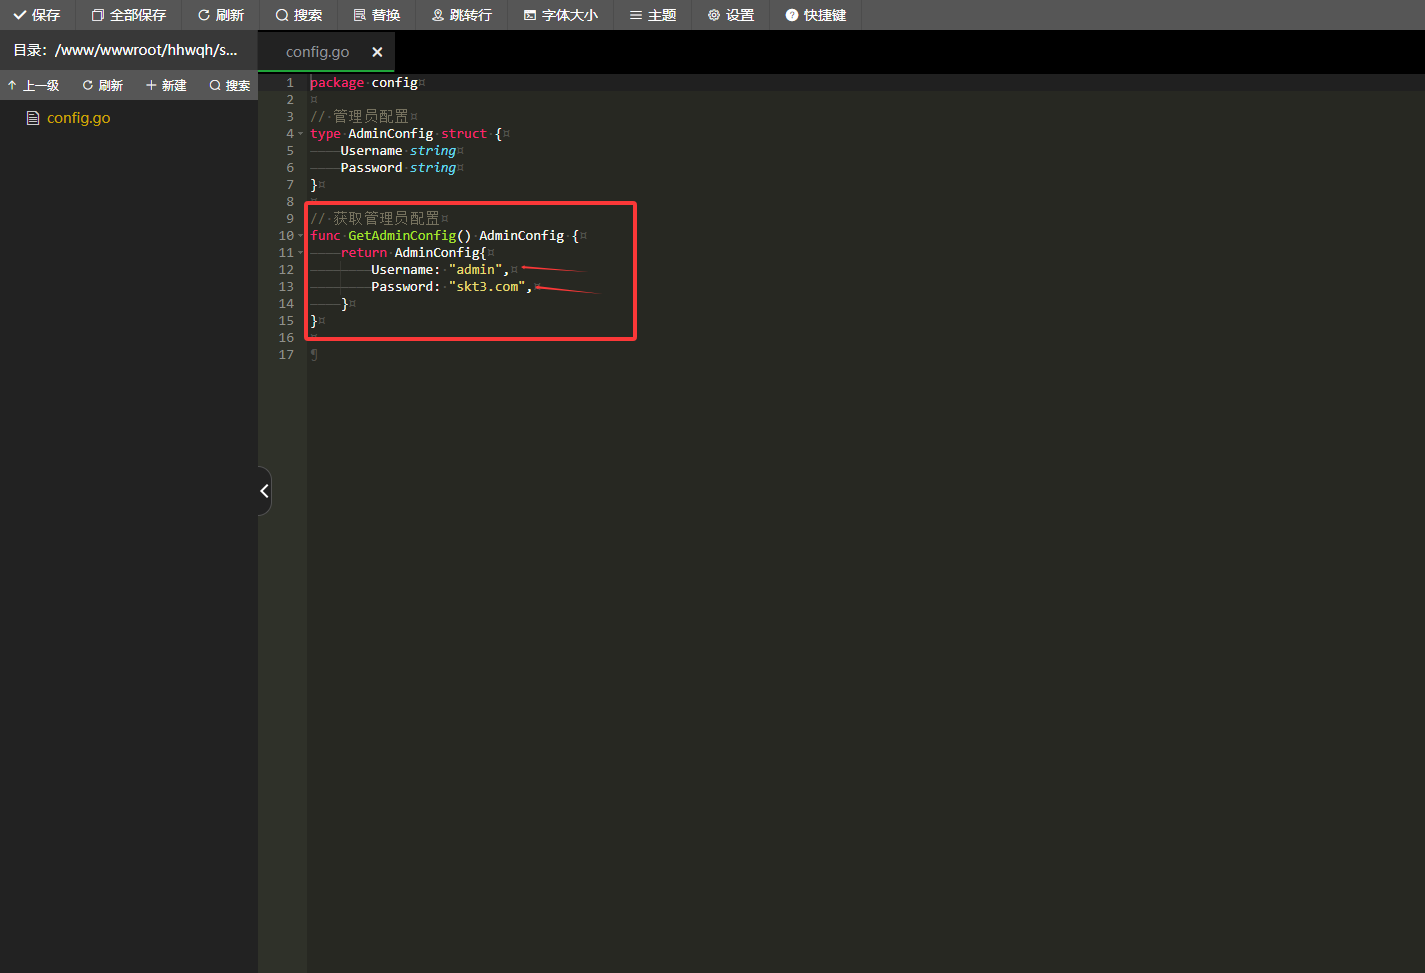Fold the AdminConfig struct at line 4
This screenshot has width=1425, height=973.
[301, 134]
